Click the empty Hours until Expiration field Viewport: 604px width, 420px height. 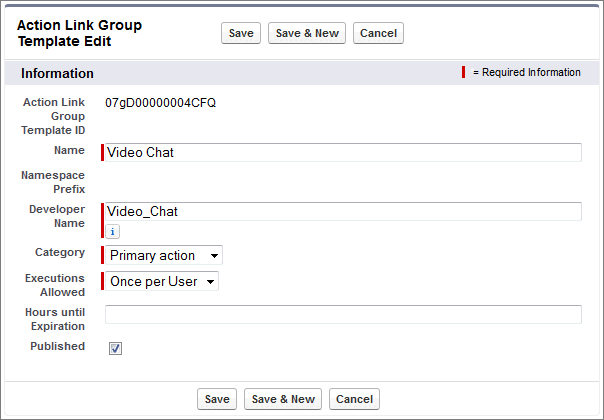tap(342, 314)
